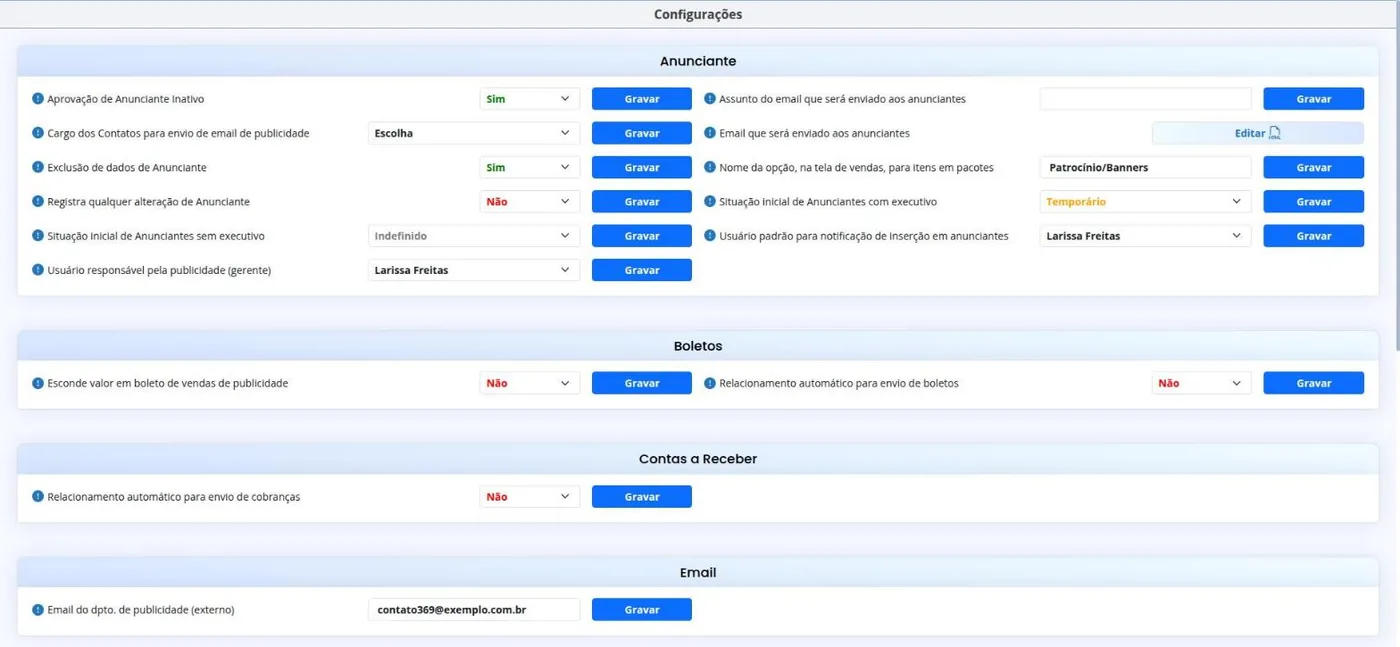Screen dimensions: 1400x647
Task: Click info icon for Situação inicial sem executivo
Action: [38, 236]
